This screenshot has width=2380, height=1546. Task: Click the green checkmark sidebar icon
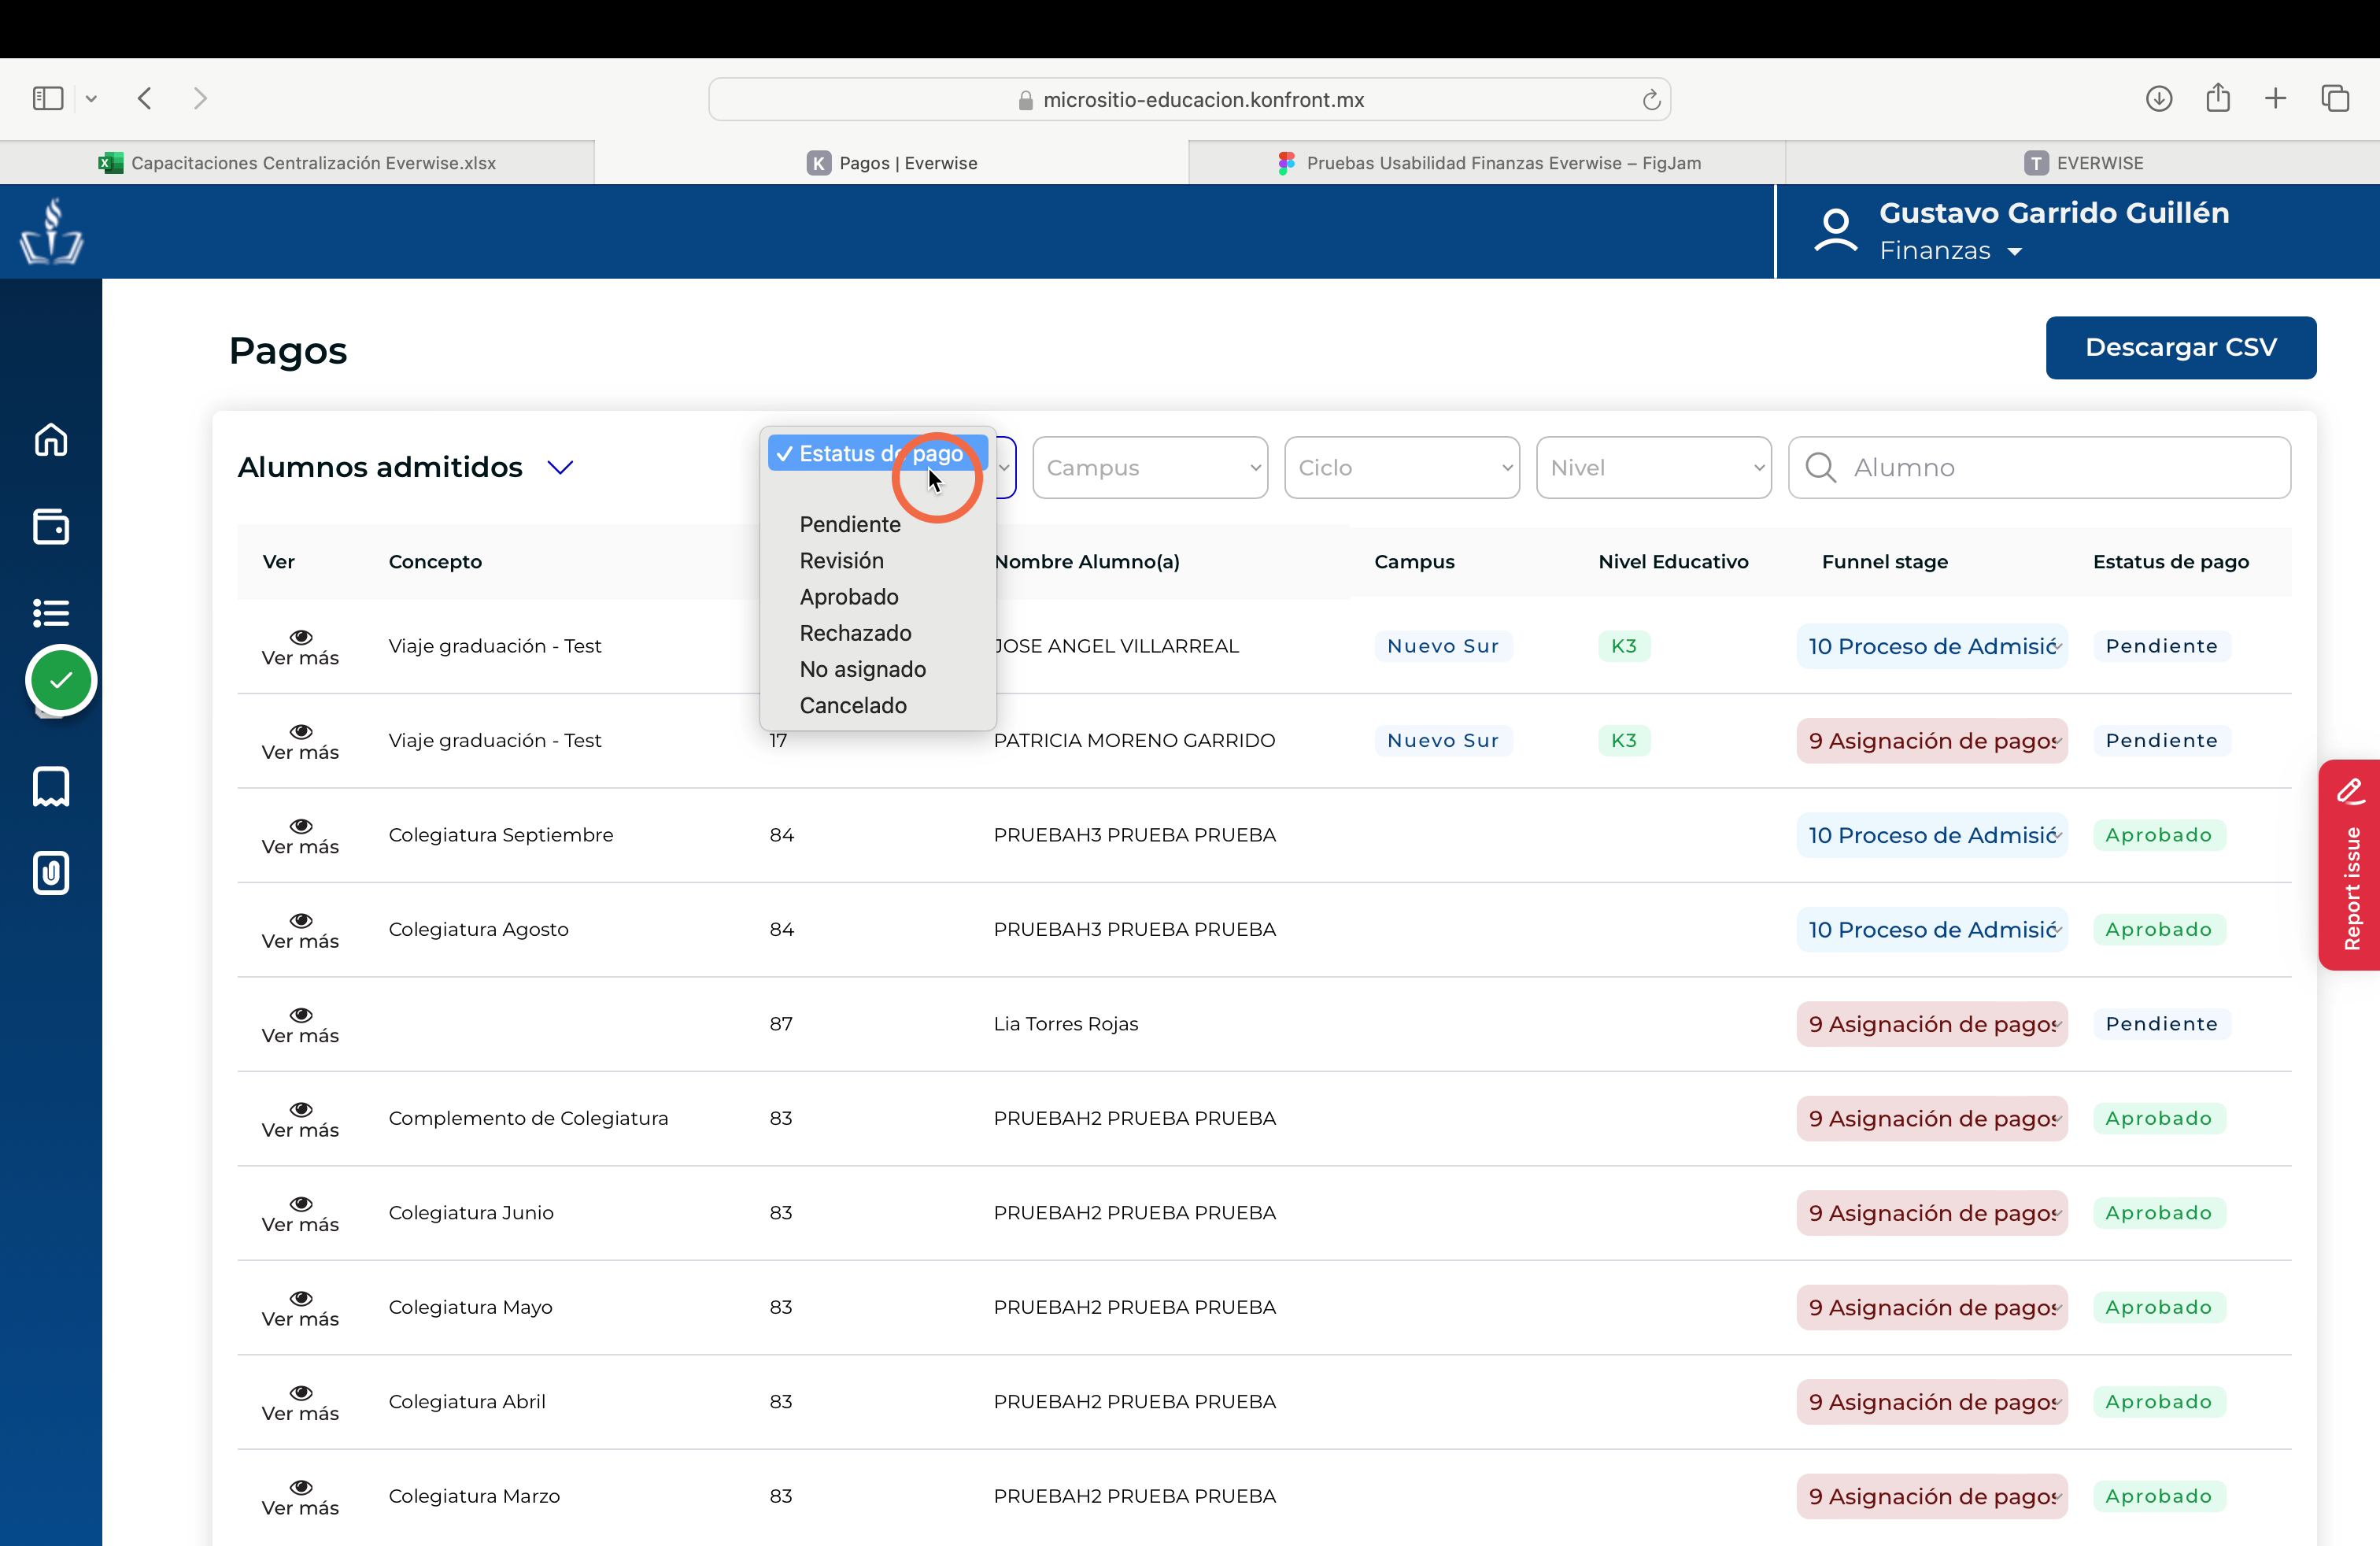tap(61, 681)
